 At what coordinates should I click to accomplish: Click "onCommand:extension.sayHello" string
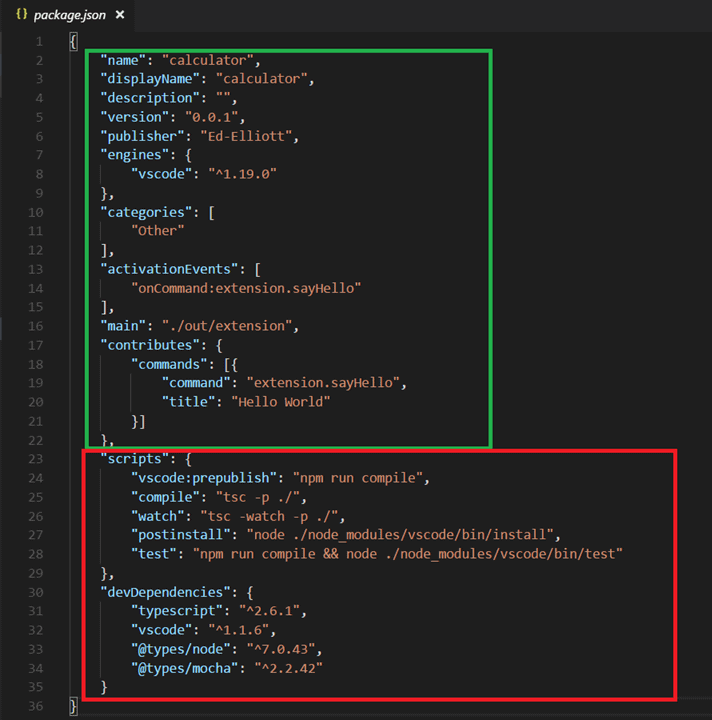246,288
